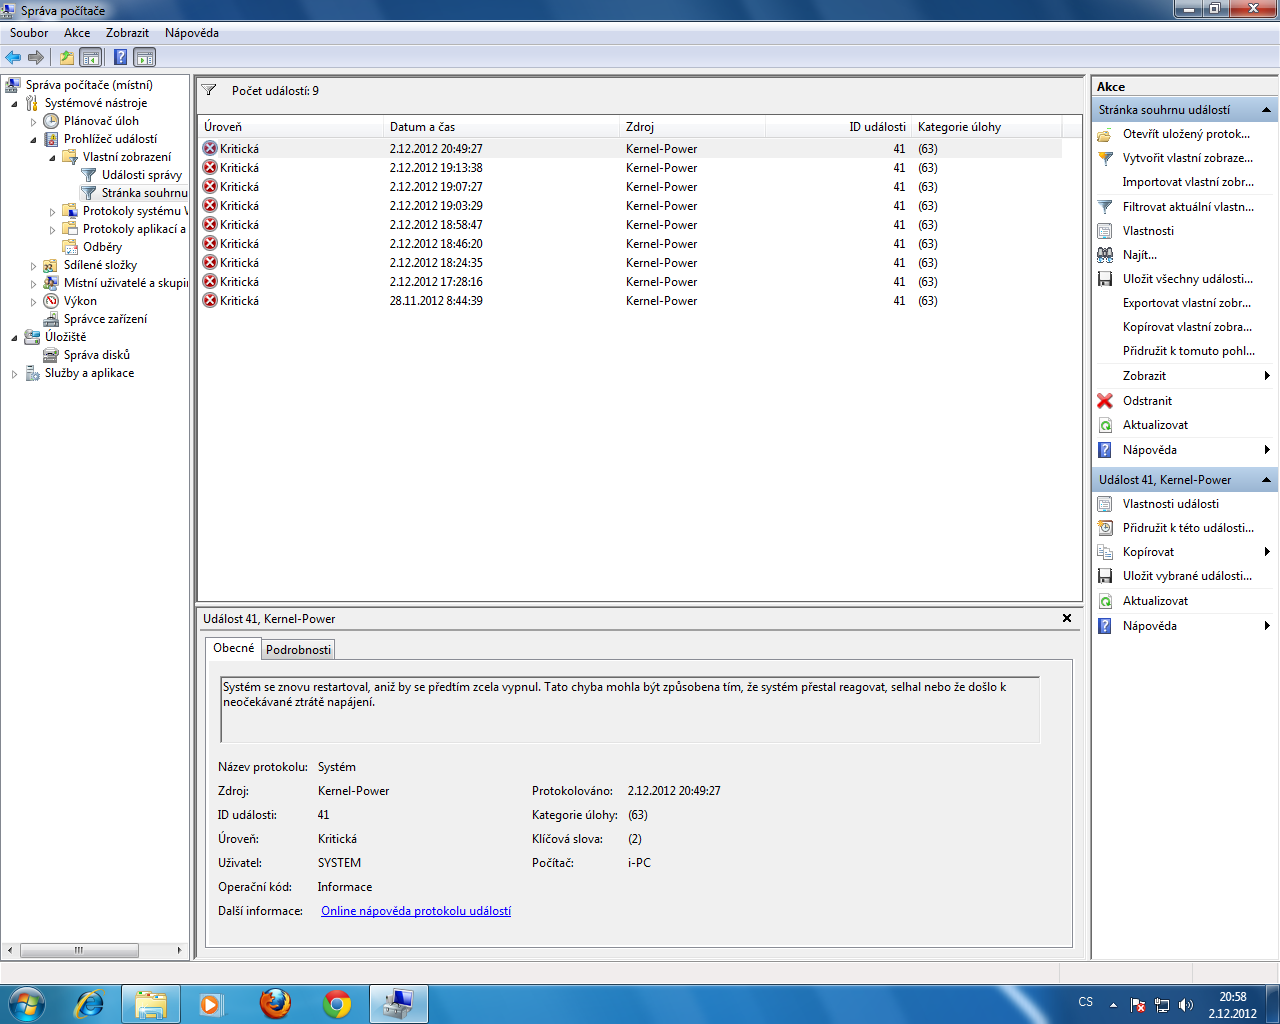1280x1024 pixels.
Task: Click the Najít binoculars icon
Action: (x=1105, y=255)
